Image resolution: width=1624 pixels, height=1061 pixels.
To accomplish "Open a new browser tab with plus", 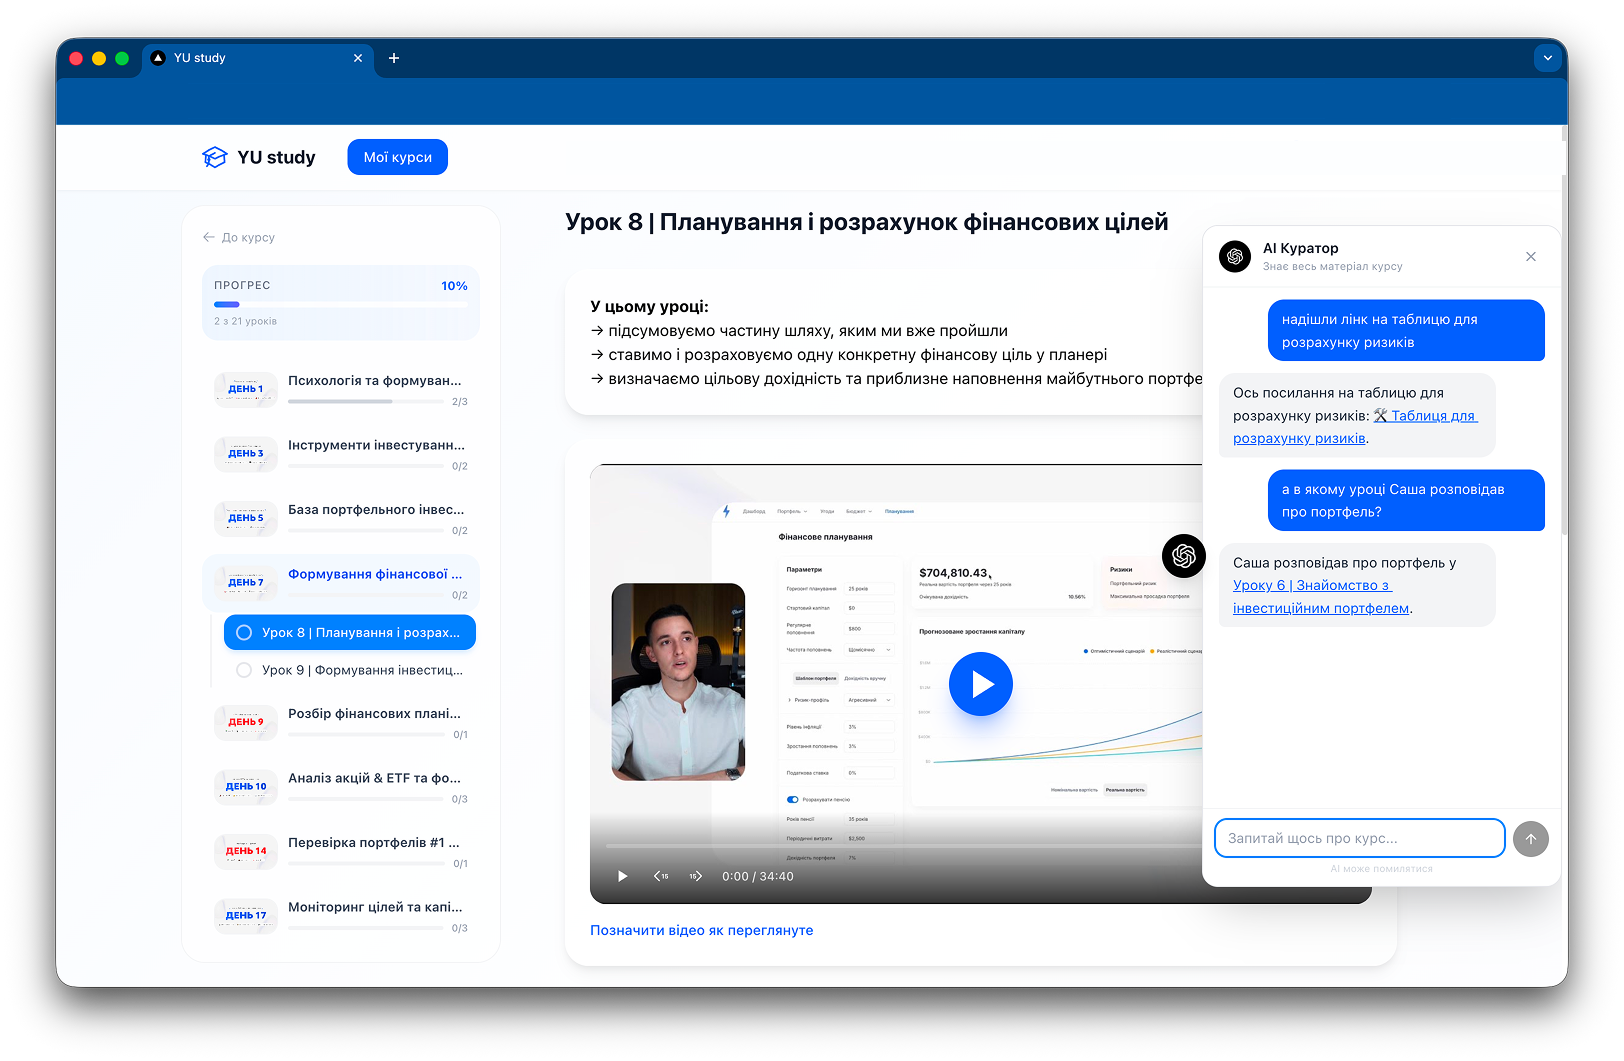I will (x=394, y=58).
